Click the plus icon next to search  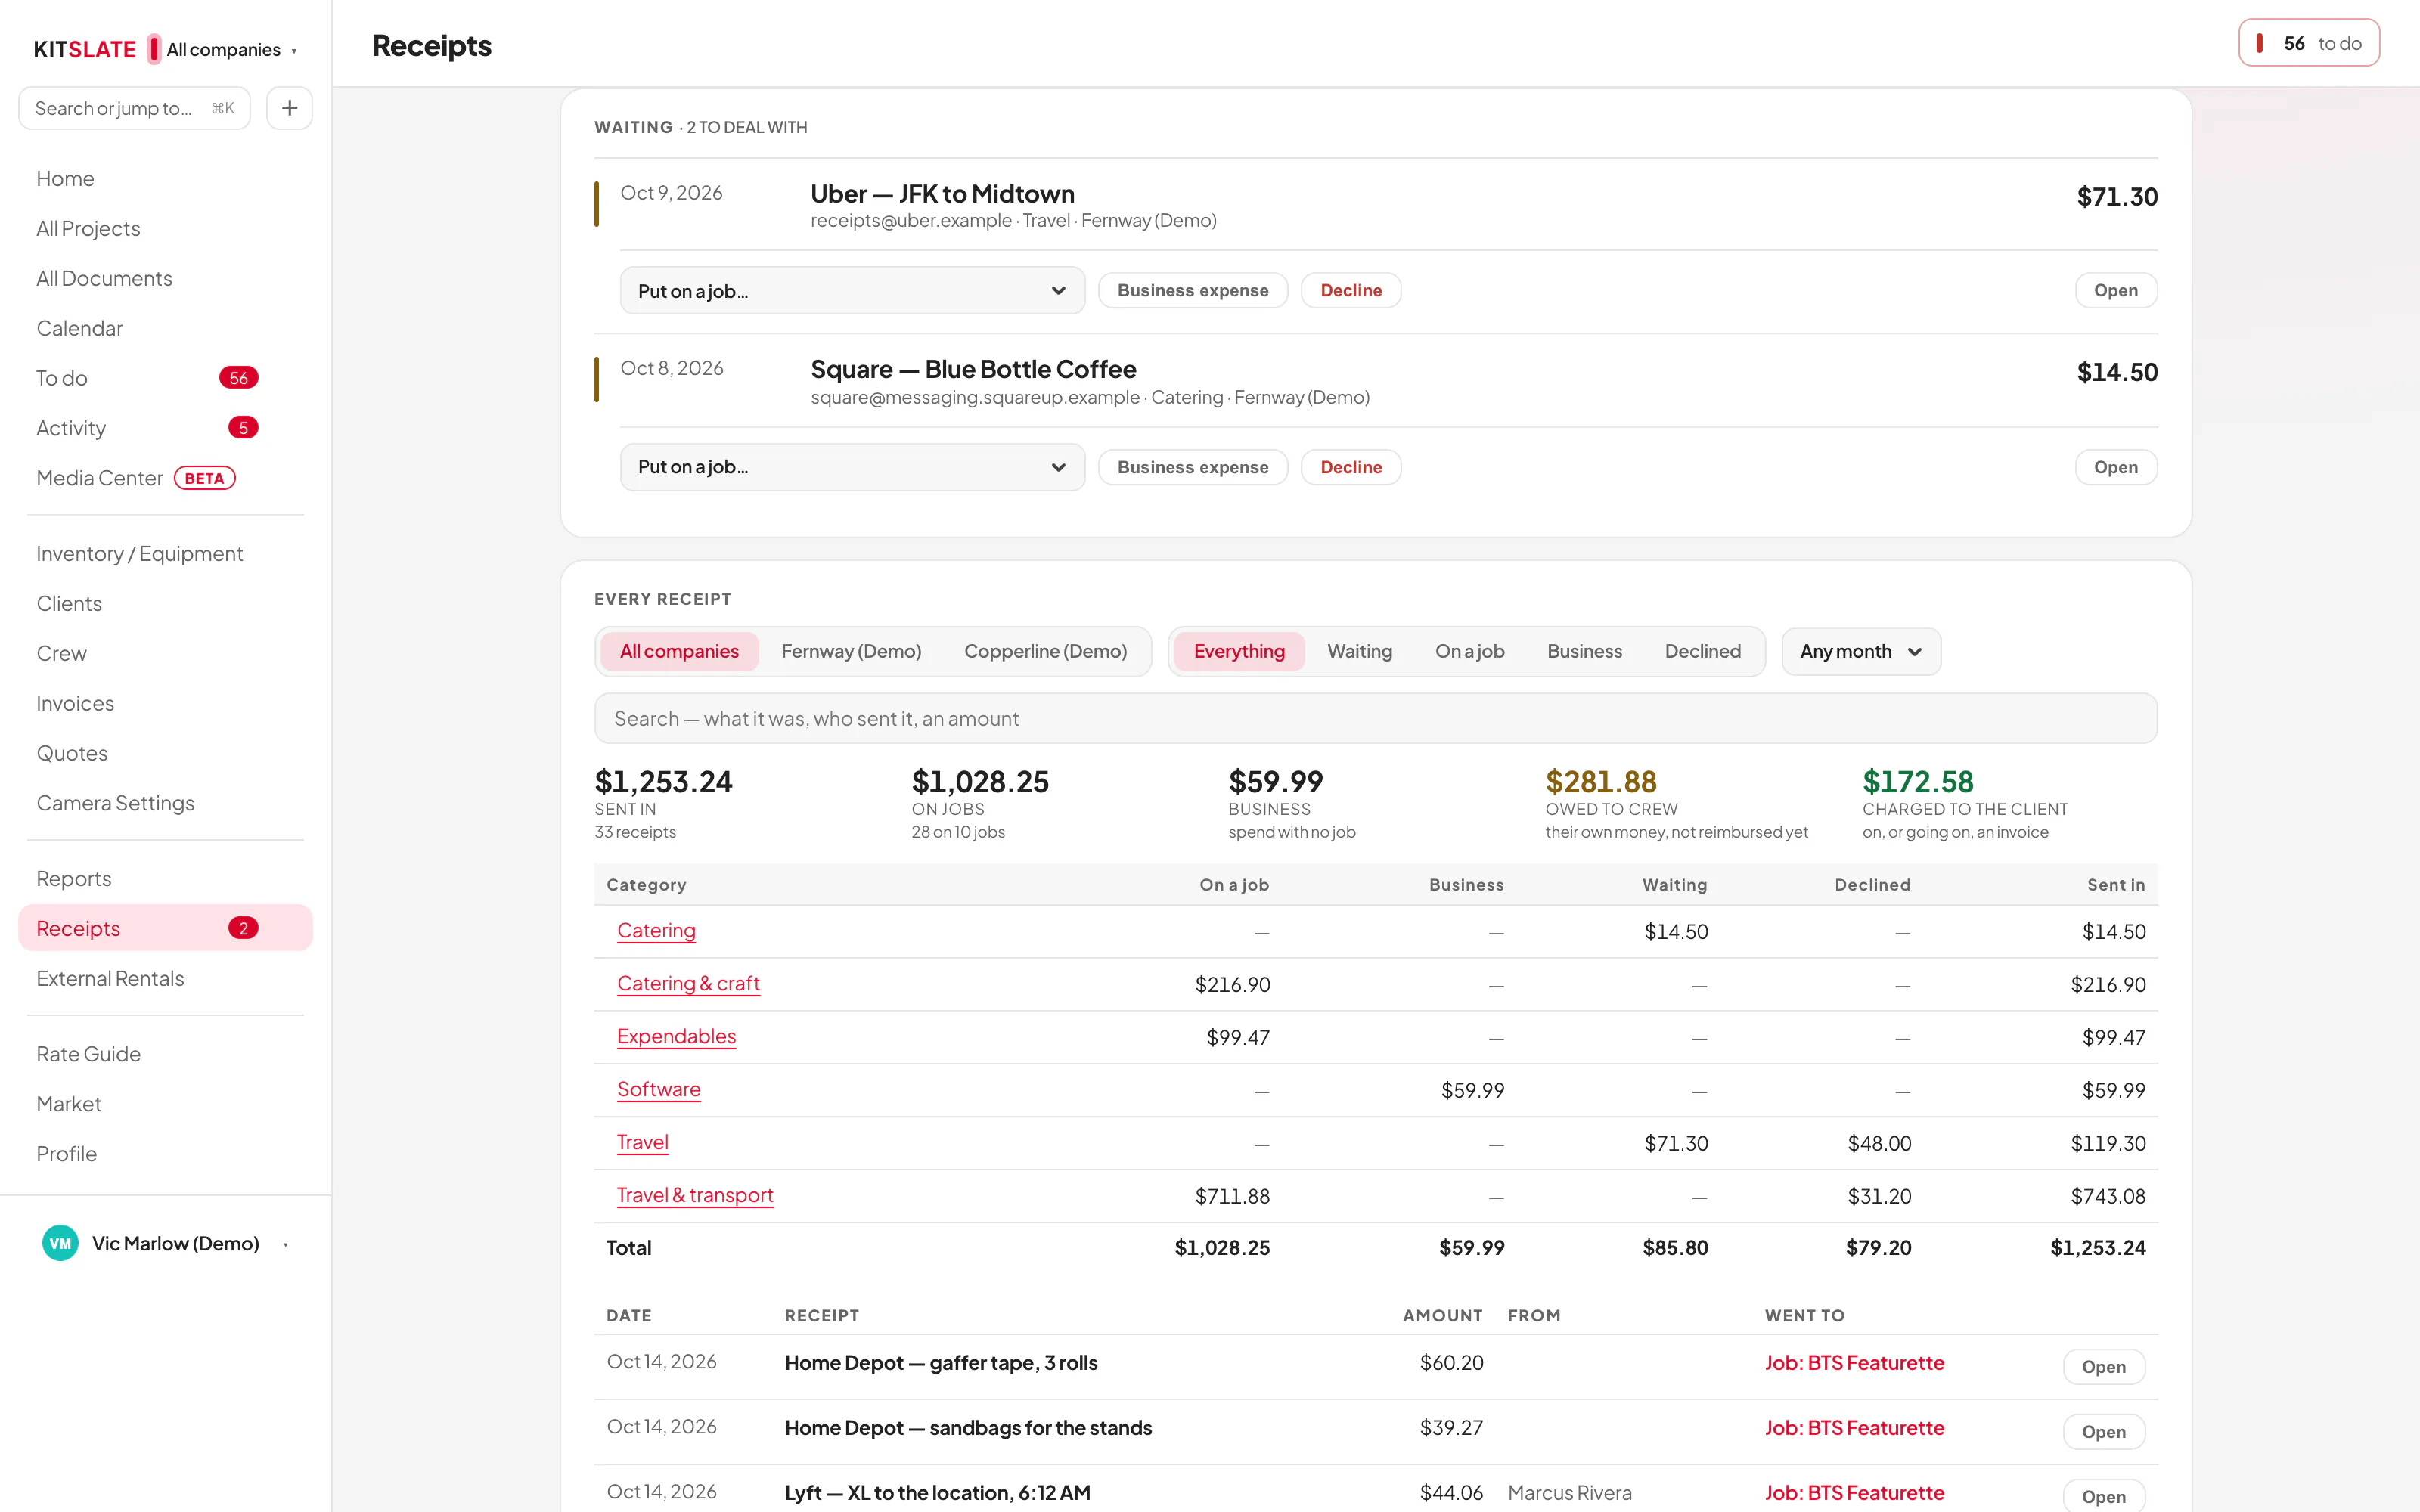[289, 108]
